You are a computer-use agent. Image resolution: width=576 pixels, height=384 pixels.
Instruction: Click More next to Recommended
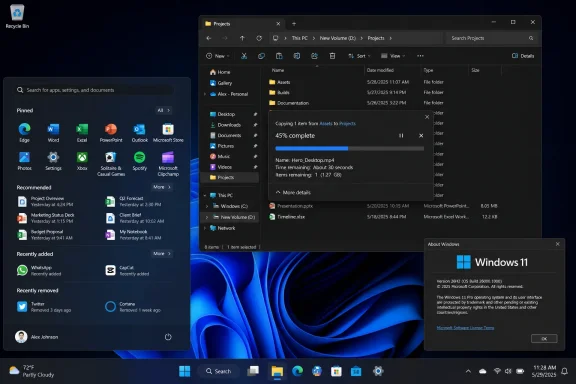click(162, 187)
